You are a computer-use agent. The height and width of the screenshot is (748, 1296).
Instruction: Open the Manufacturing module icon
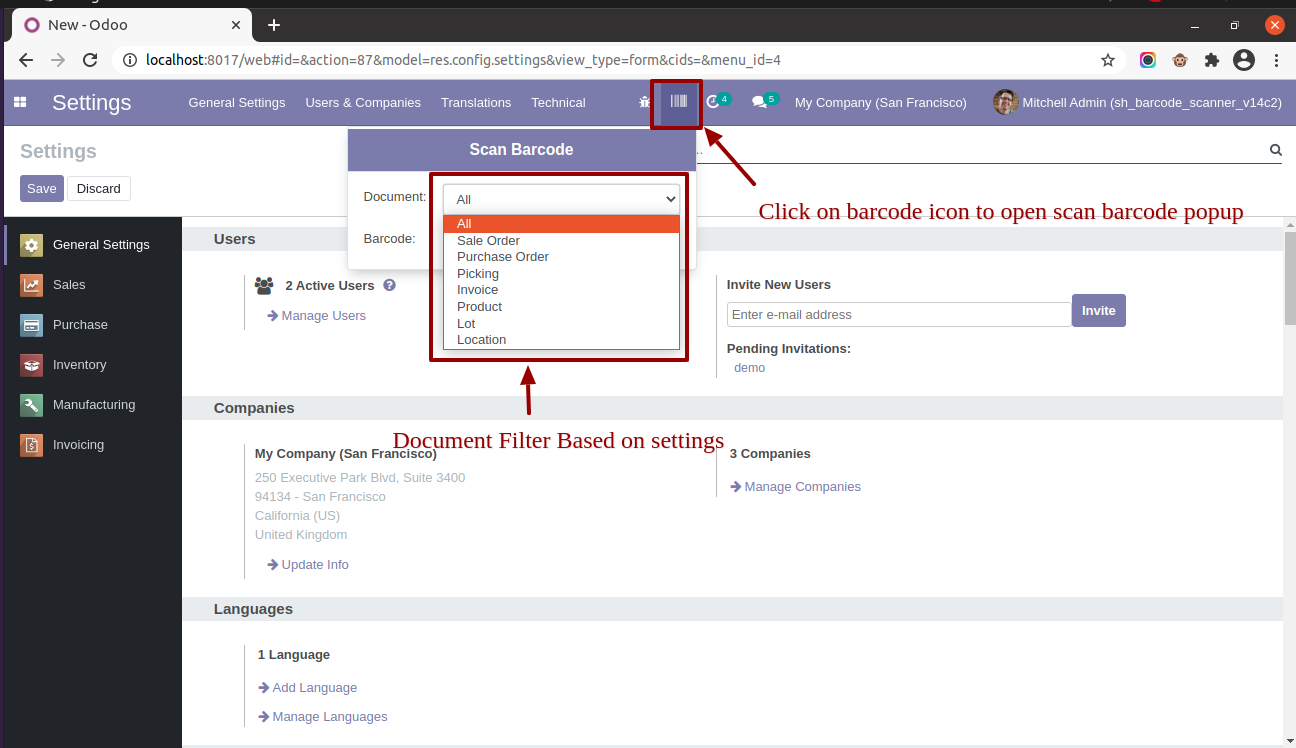tap(32, 405)
